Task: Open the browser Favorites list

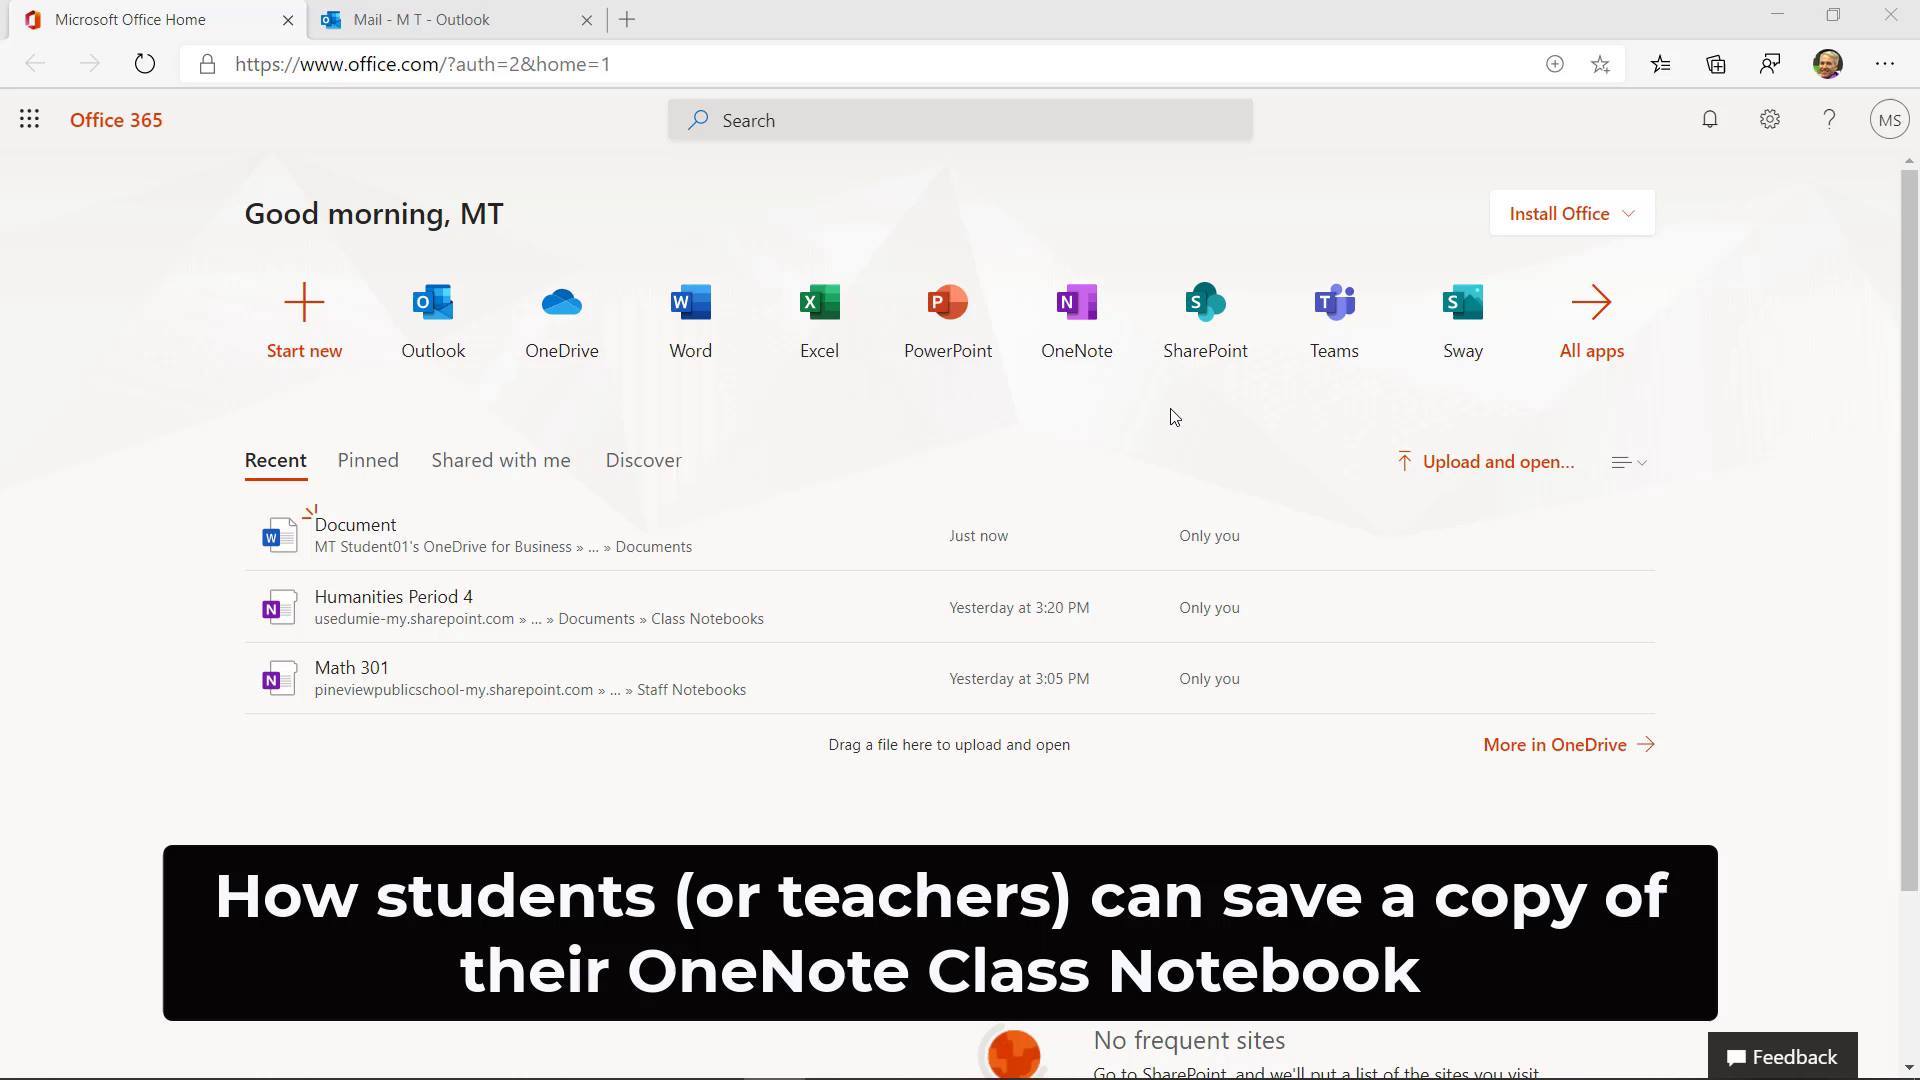Action: click(1661, 64)
